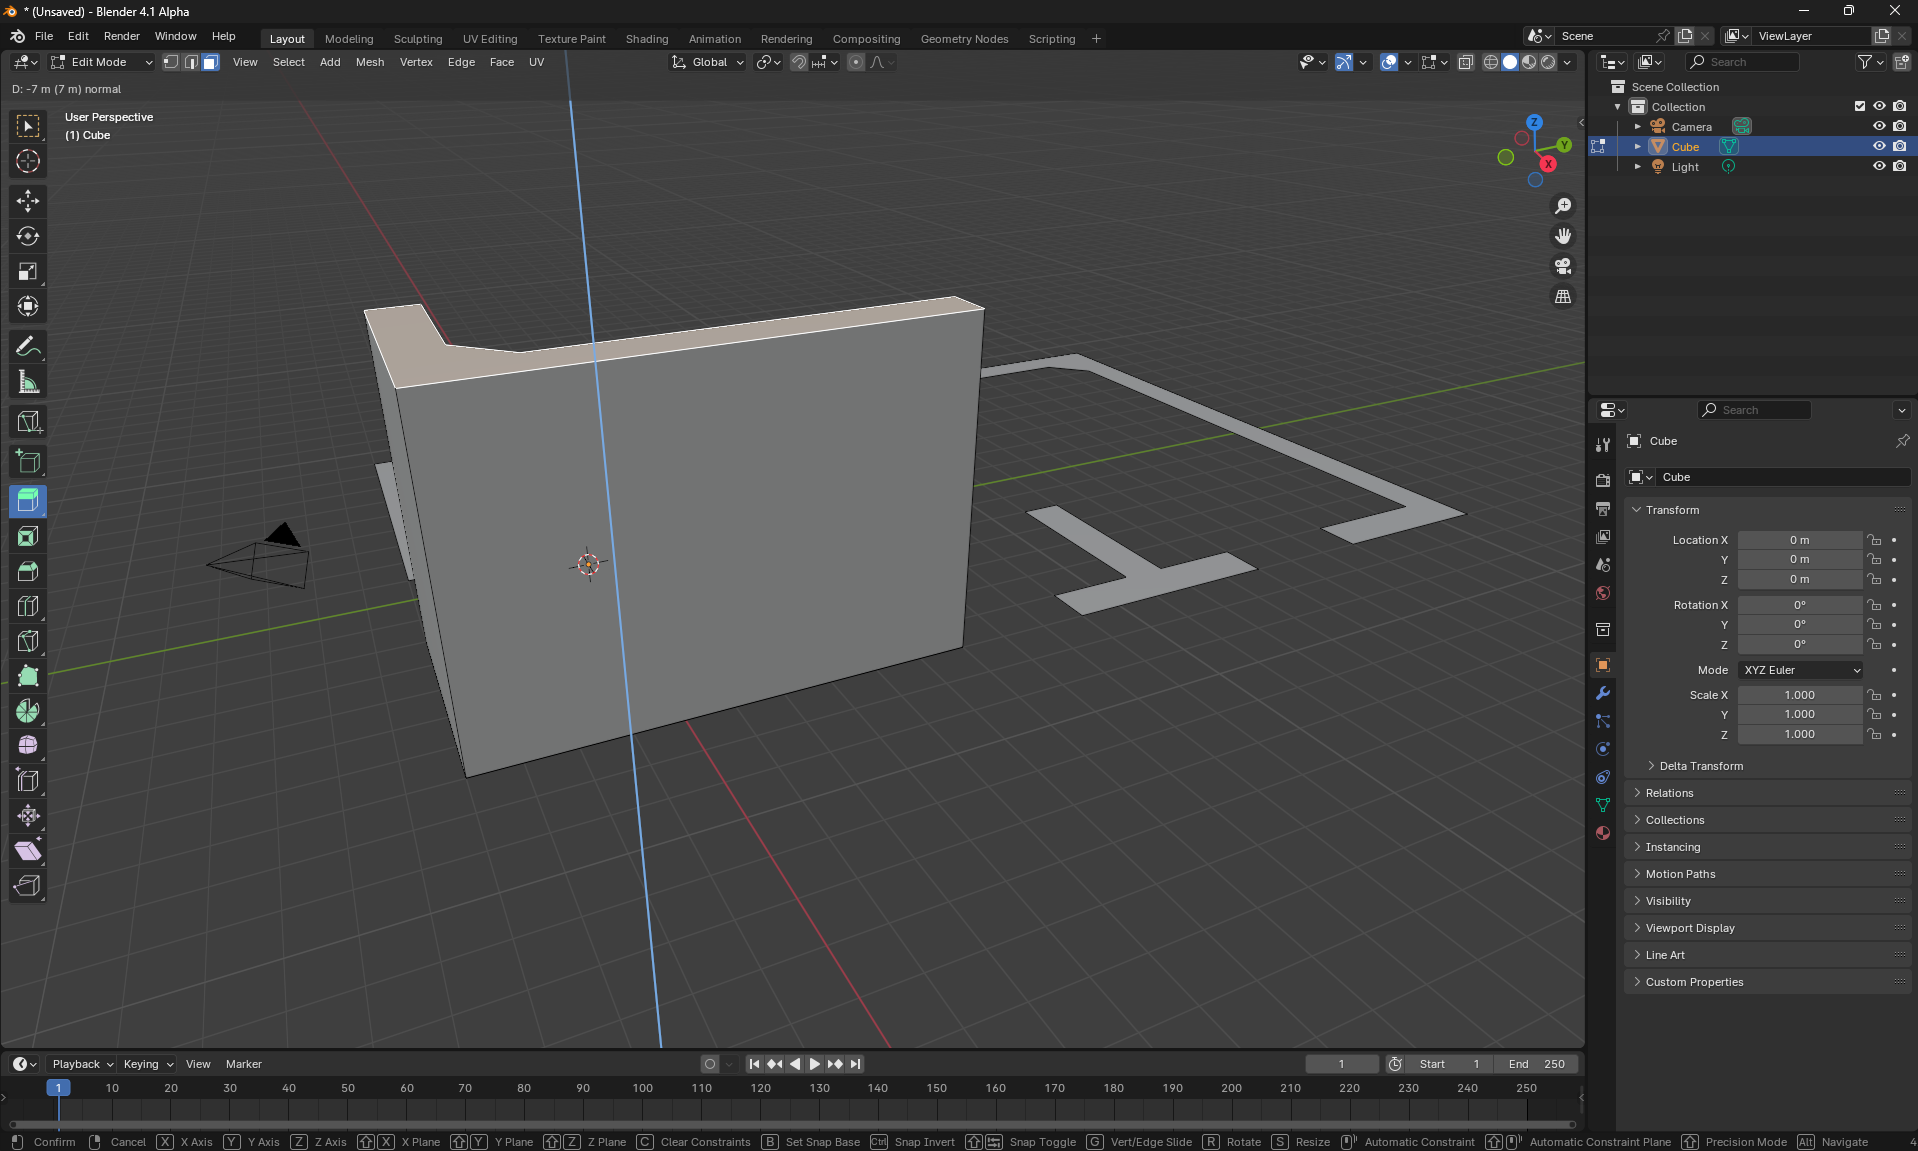Image resolution: width=1918 pixels, height=1151 pixels.
Task: Enable face select mode
Action: pyautogui.click(x=210, y=62)
